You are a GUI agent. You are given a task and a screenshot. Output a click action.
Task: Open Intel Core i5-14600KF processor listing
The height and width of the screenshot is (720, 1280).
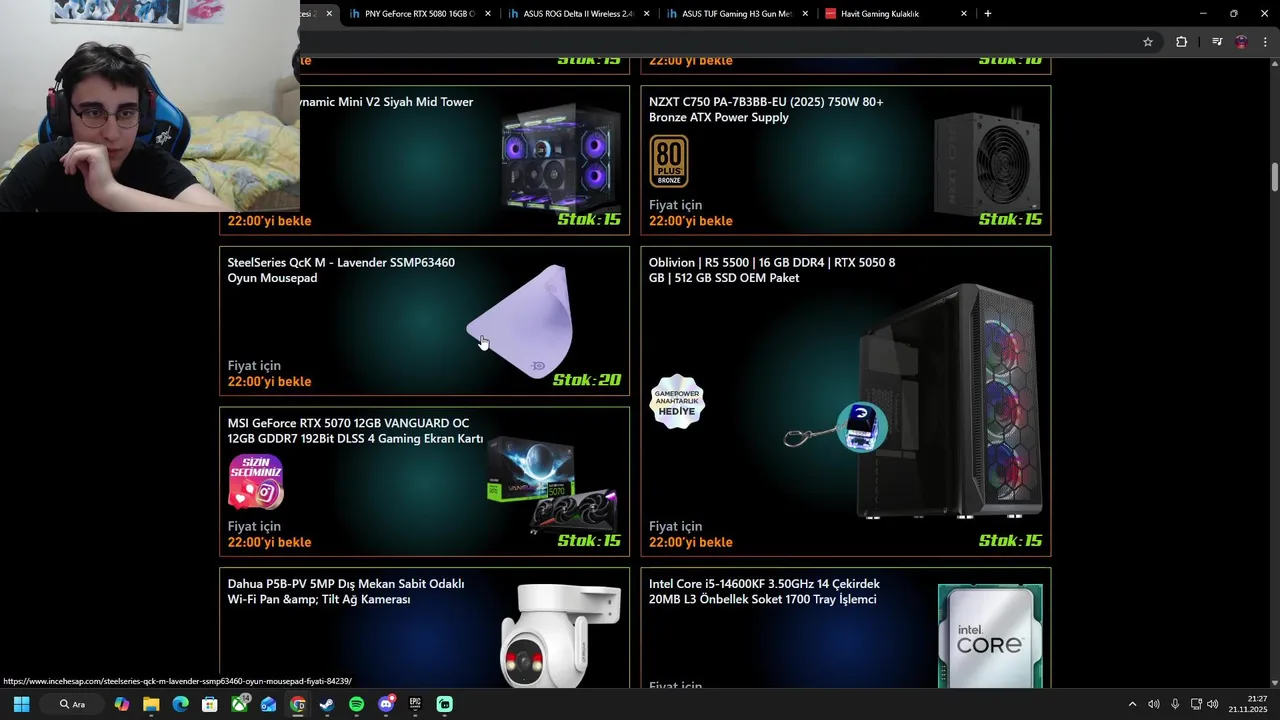pyautogui.click(x=764, y=591)
